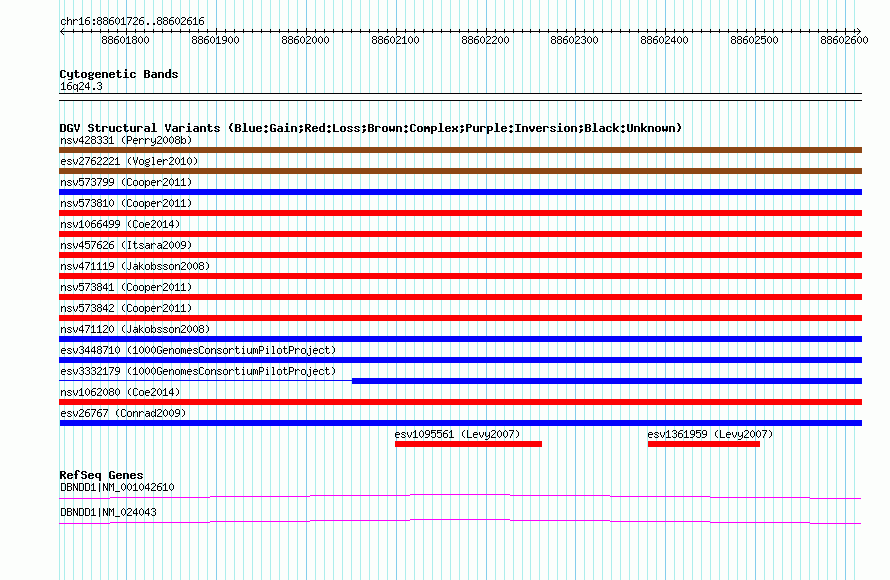Select the DBNDD1|NM_024043 gene track line
Viewport: 890px width, 580px height.
[x=460, y=522]
